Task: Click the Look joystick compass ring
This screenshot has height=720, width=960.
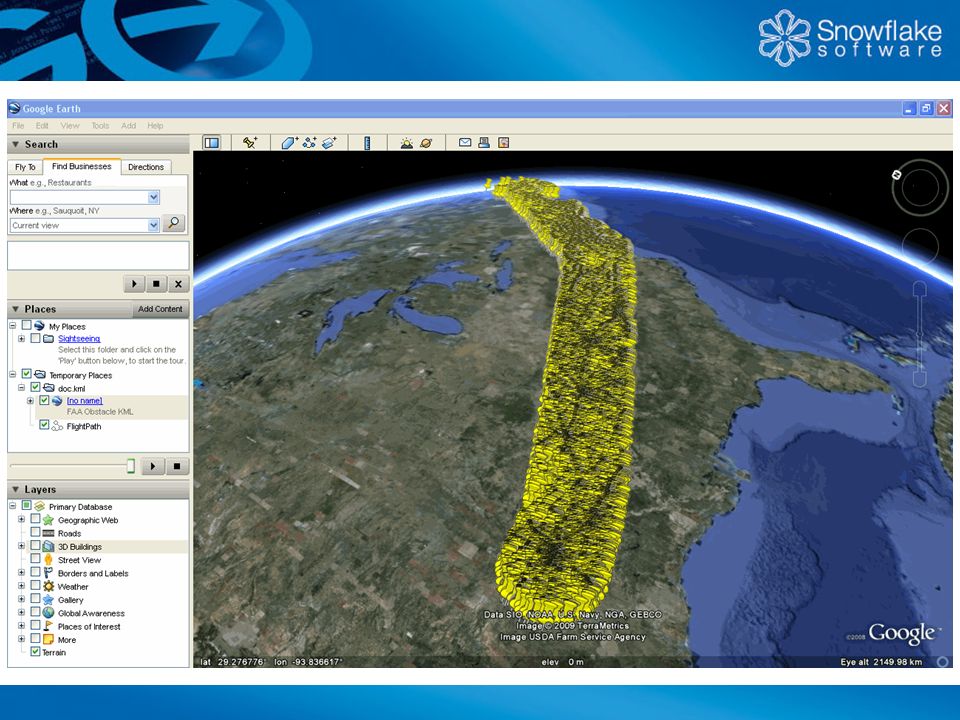Action: click(x=920, y=187)
